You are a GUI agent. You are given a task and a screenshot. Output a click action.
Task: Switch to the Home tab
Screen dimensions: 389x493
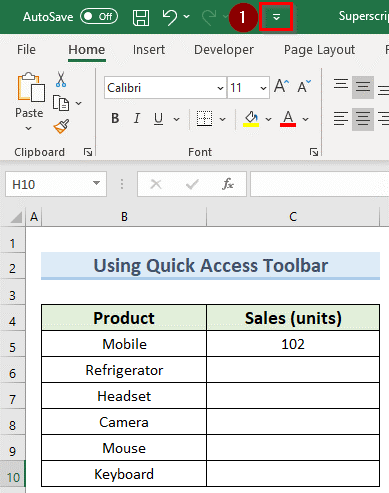(x=87, y=50)
